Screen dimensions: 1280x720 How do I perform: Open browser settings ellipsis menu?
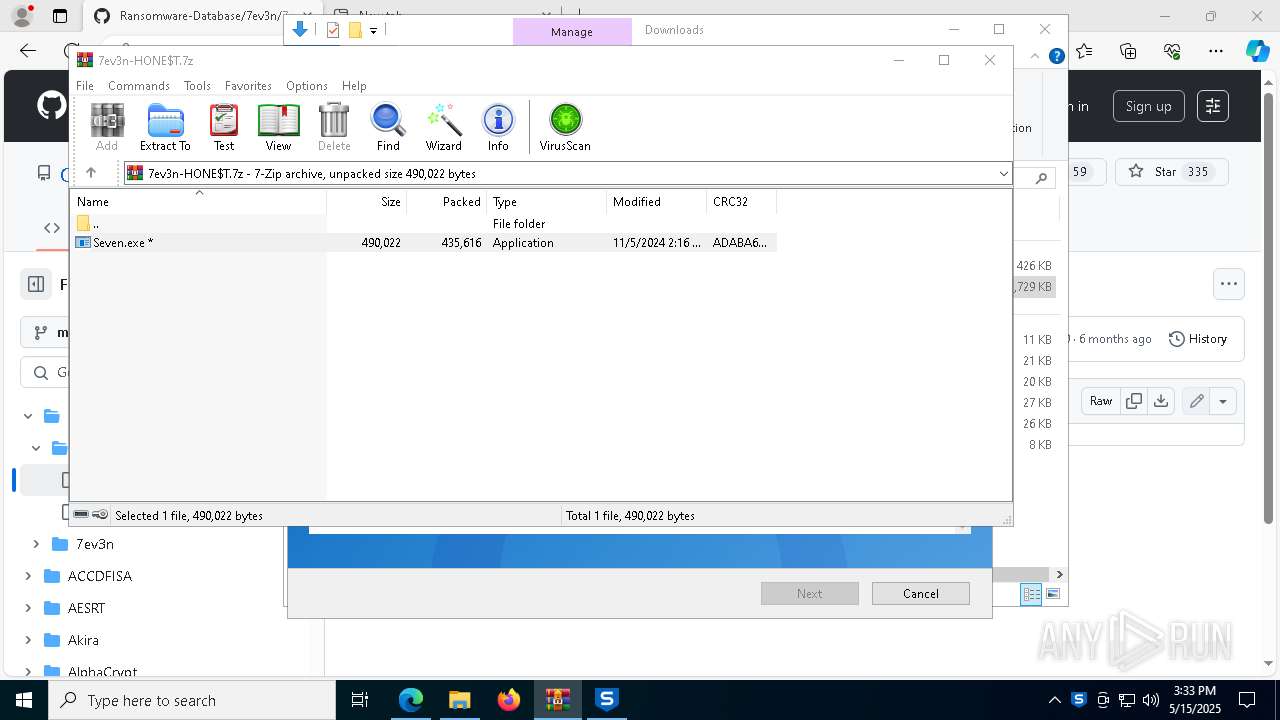(1216, 51)
